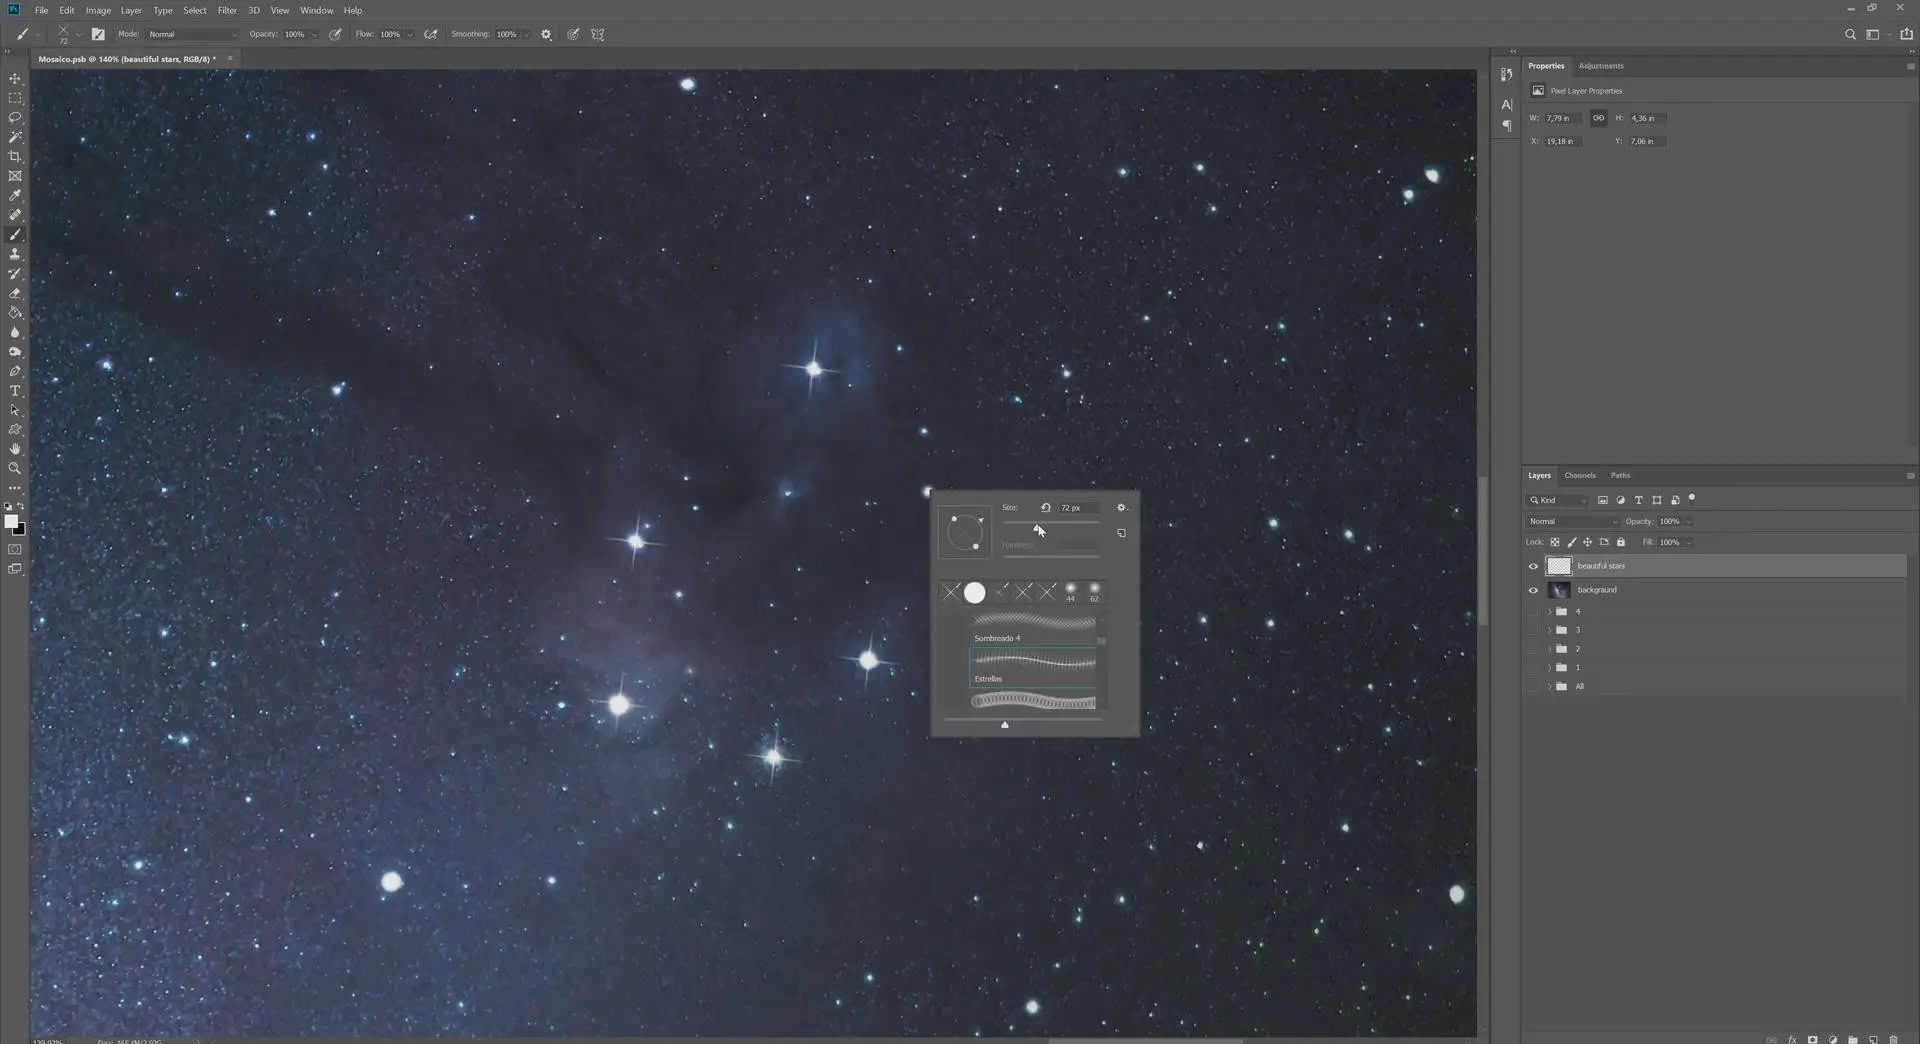Open brush picker settings gear
Screen dimensions: 1920x1044
tap(1121, 507)
